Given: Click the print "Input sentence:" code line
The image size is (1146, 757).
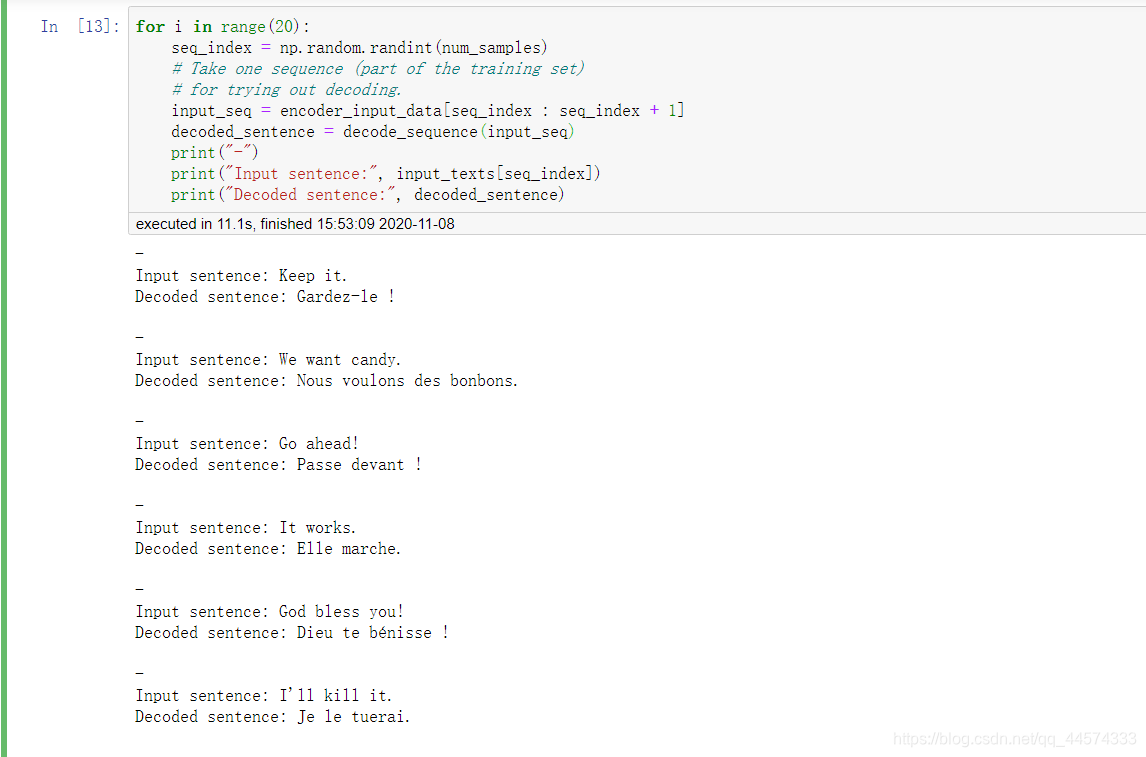Looking at the screenshot, I should pos(386,173).
